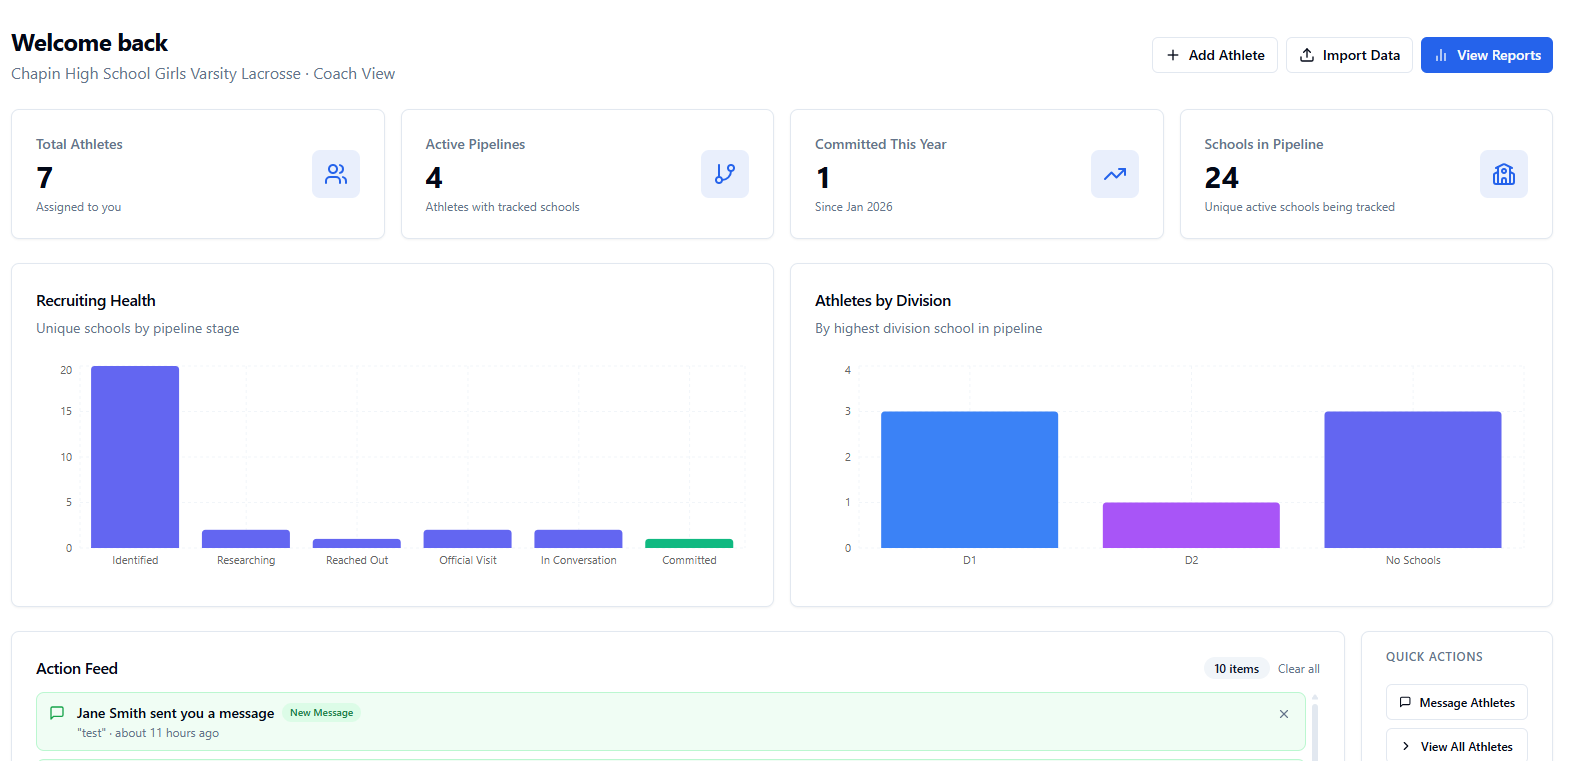
Task: Click "Unique schools by pipeline stage" text
Action: pyautogui.click(x=138, y=328)
